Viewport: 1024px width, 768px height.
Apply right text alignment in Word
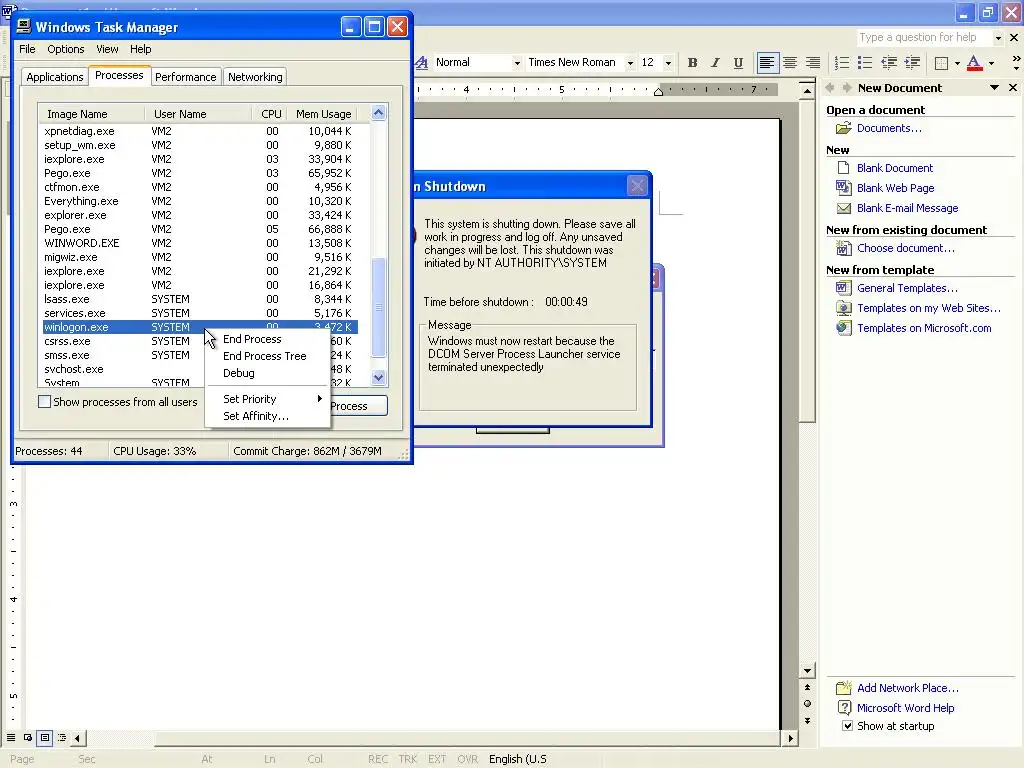[812, 63]
